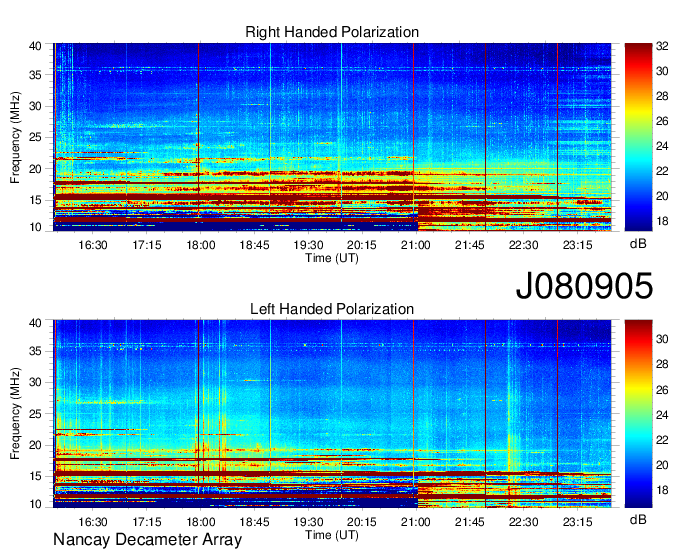This screenshot has height=552, width=680.
Task: Click the 20 value on Left Handed colorbar
Action: click(662, 465)
